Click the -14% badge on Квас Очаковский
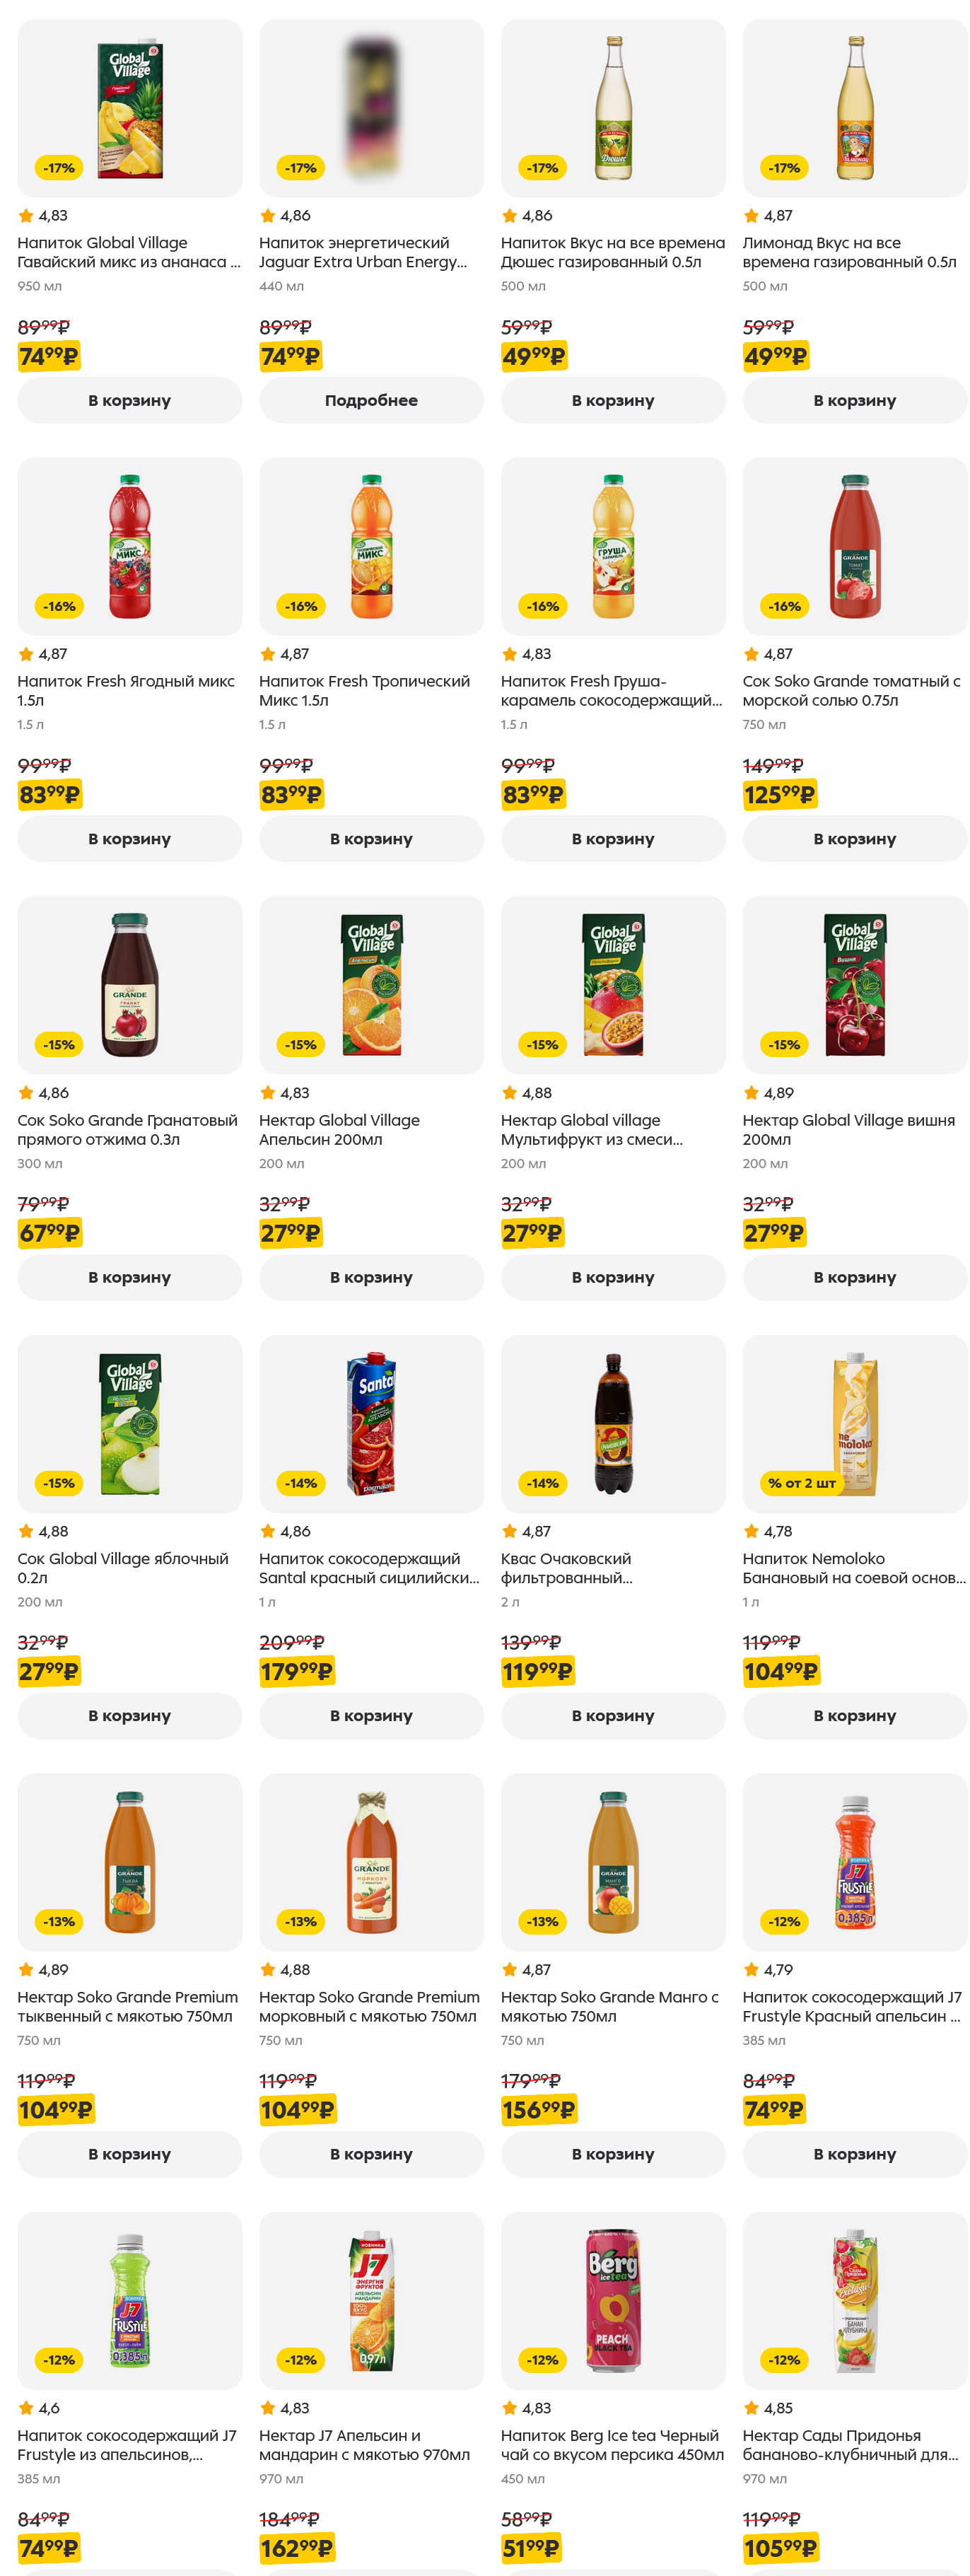 542,1483
